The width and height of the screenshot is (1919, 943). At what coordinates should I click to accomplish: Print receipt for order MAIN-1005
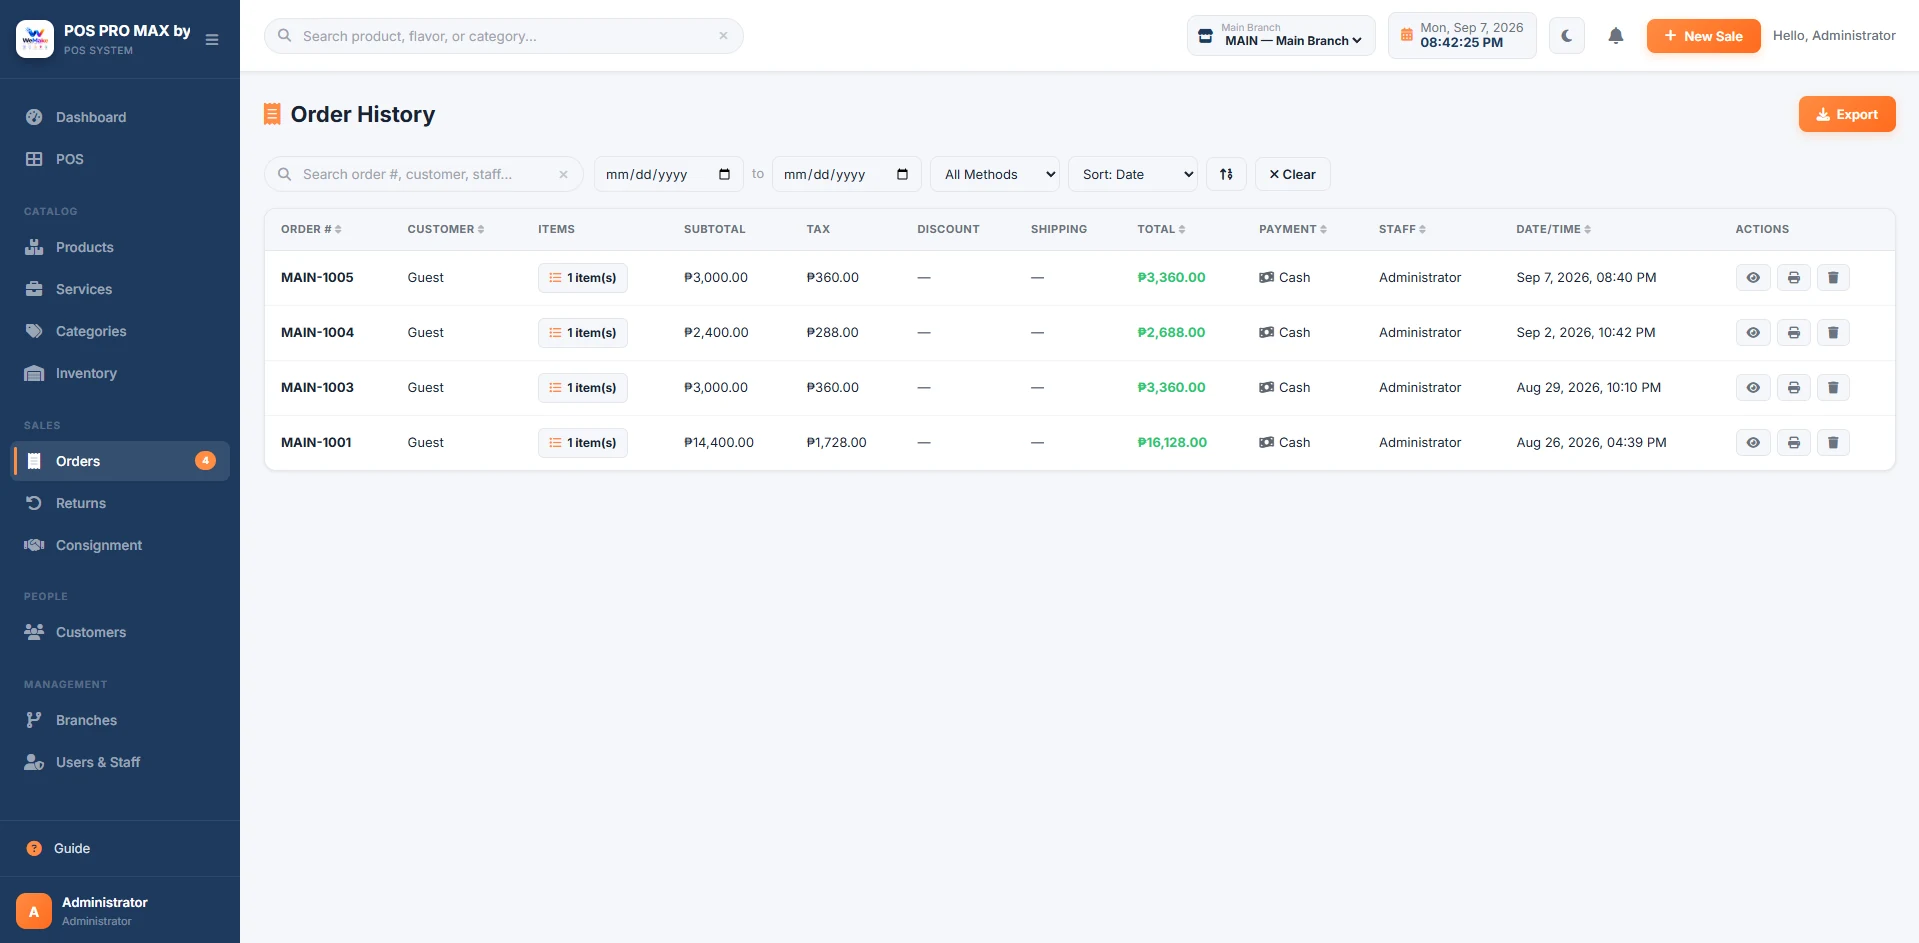pos(1793,278)
